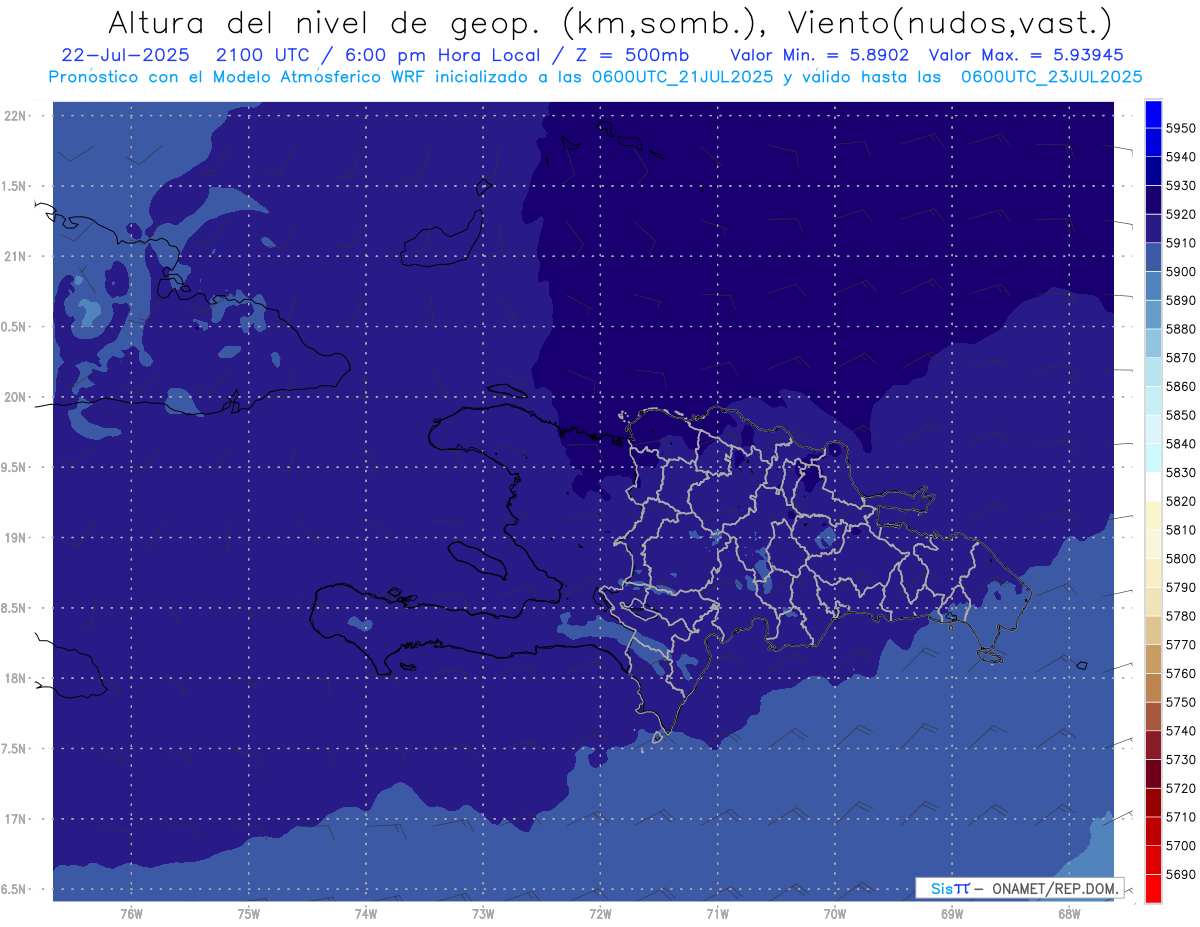Image resolution: width=1200 pixels, height=927 pixels.
Task: Click the map title 'Altura del nivel de geop.'
Action: pos(324,22)
